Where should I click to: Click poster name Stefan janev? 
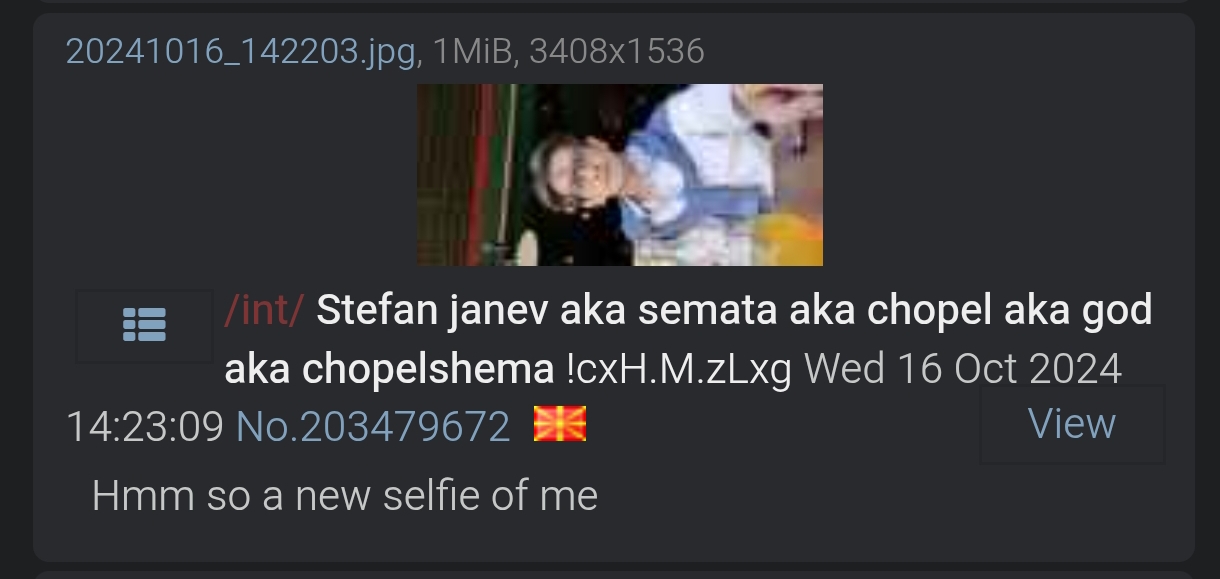pyautogui.click(x=432, y=311)
